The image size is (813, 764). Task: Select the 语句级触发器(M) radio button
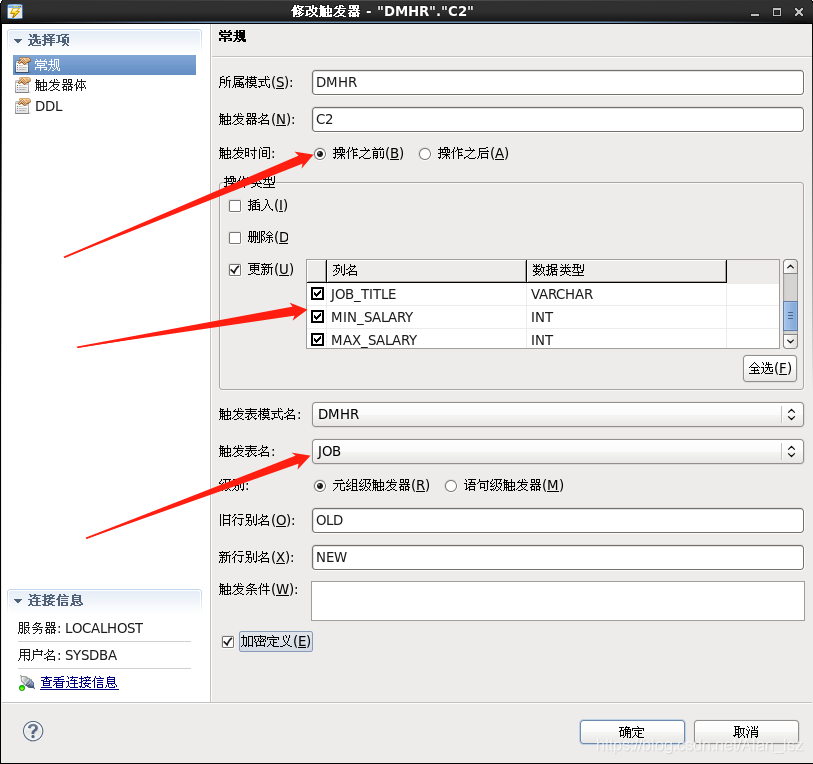[x=451, y=485]
